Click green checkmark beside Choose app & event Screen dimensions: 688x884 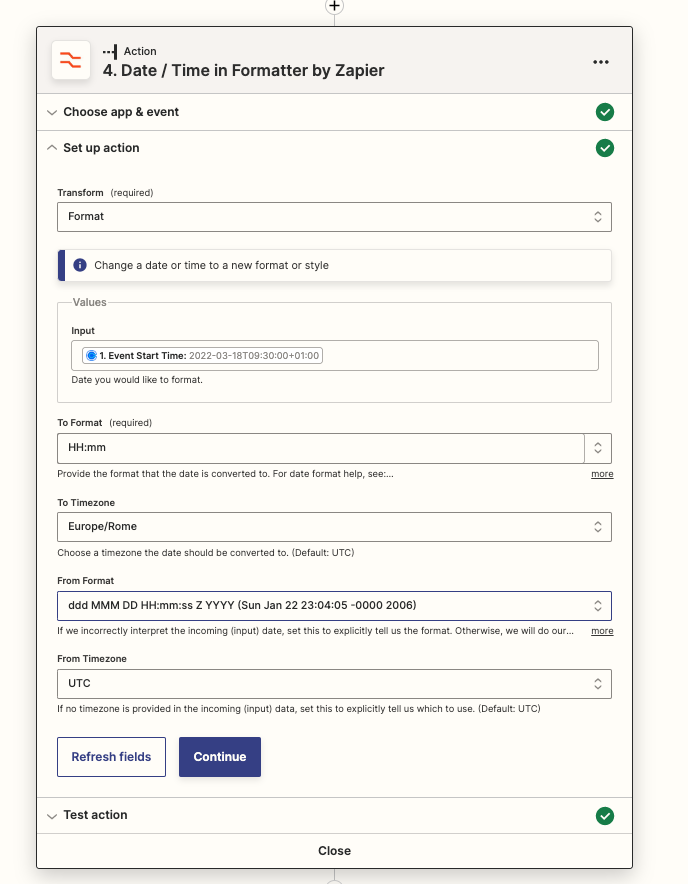(x=604, y=112)
